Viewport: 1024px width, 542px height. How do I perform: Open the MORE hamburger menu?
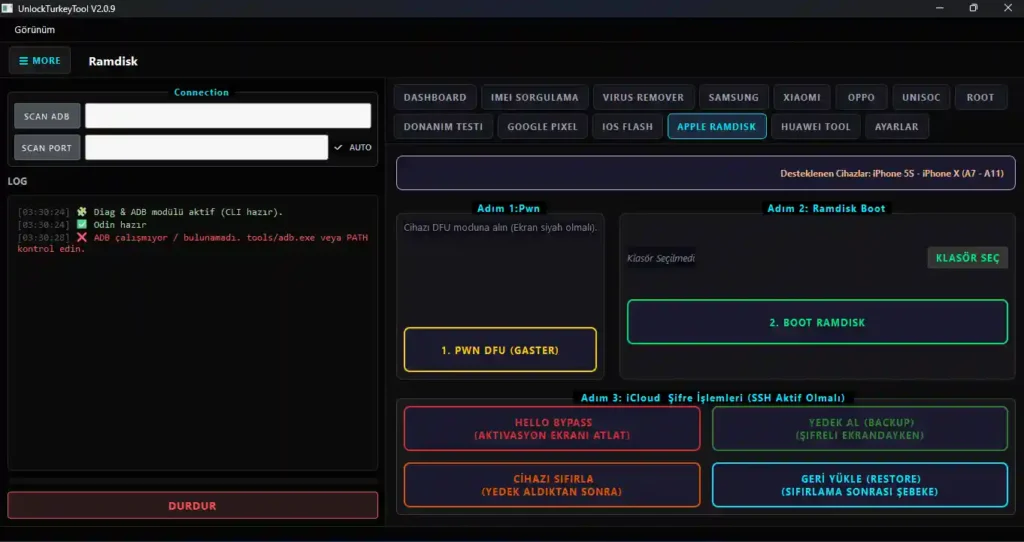point(40,61)
